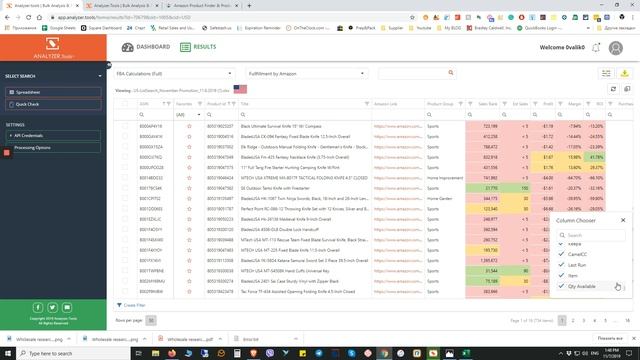Open the rows per page selector
This screenshot has height=360, width=640.
tap(151, 320)
